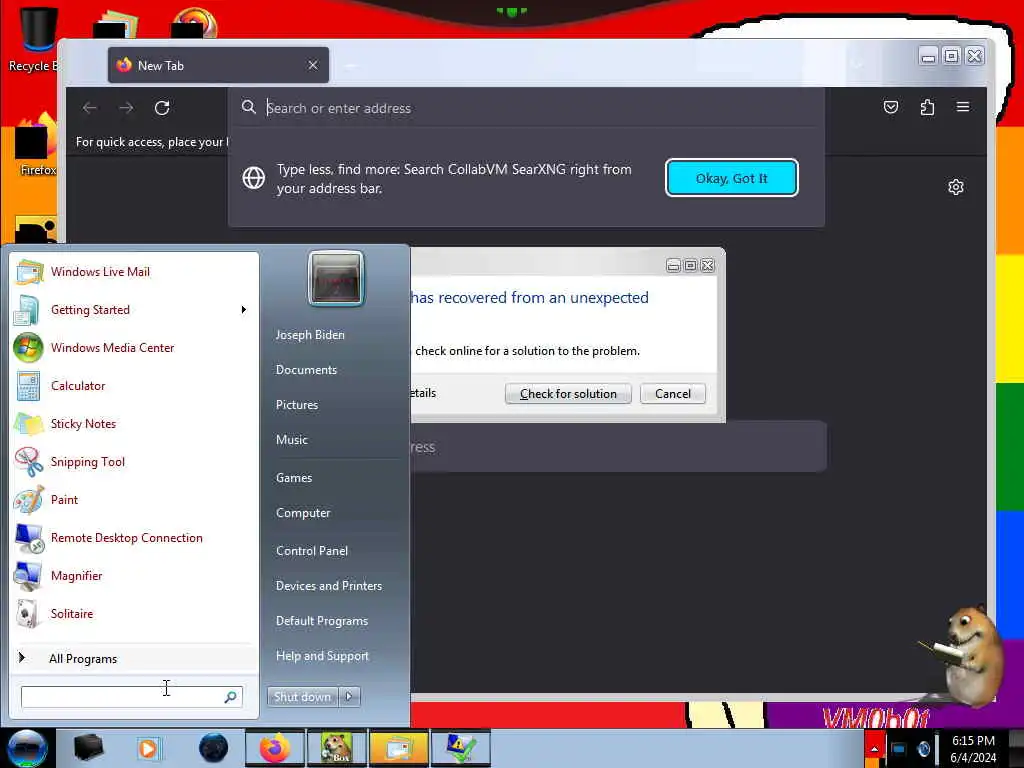Screen dimensions: 1024x768
Task: Click the Firefox desktop shortcut
Action: tap(36, 145)
